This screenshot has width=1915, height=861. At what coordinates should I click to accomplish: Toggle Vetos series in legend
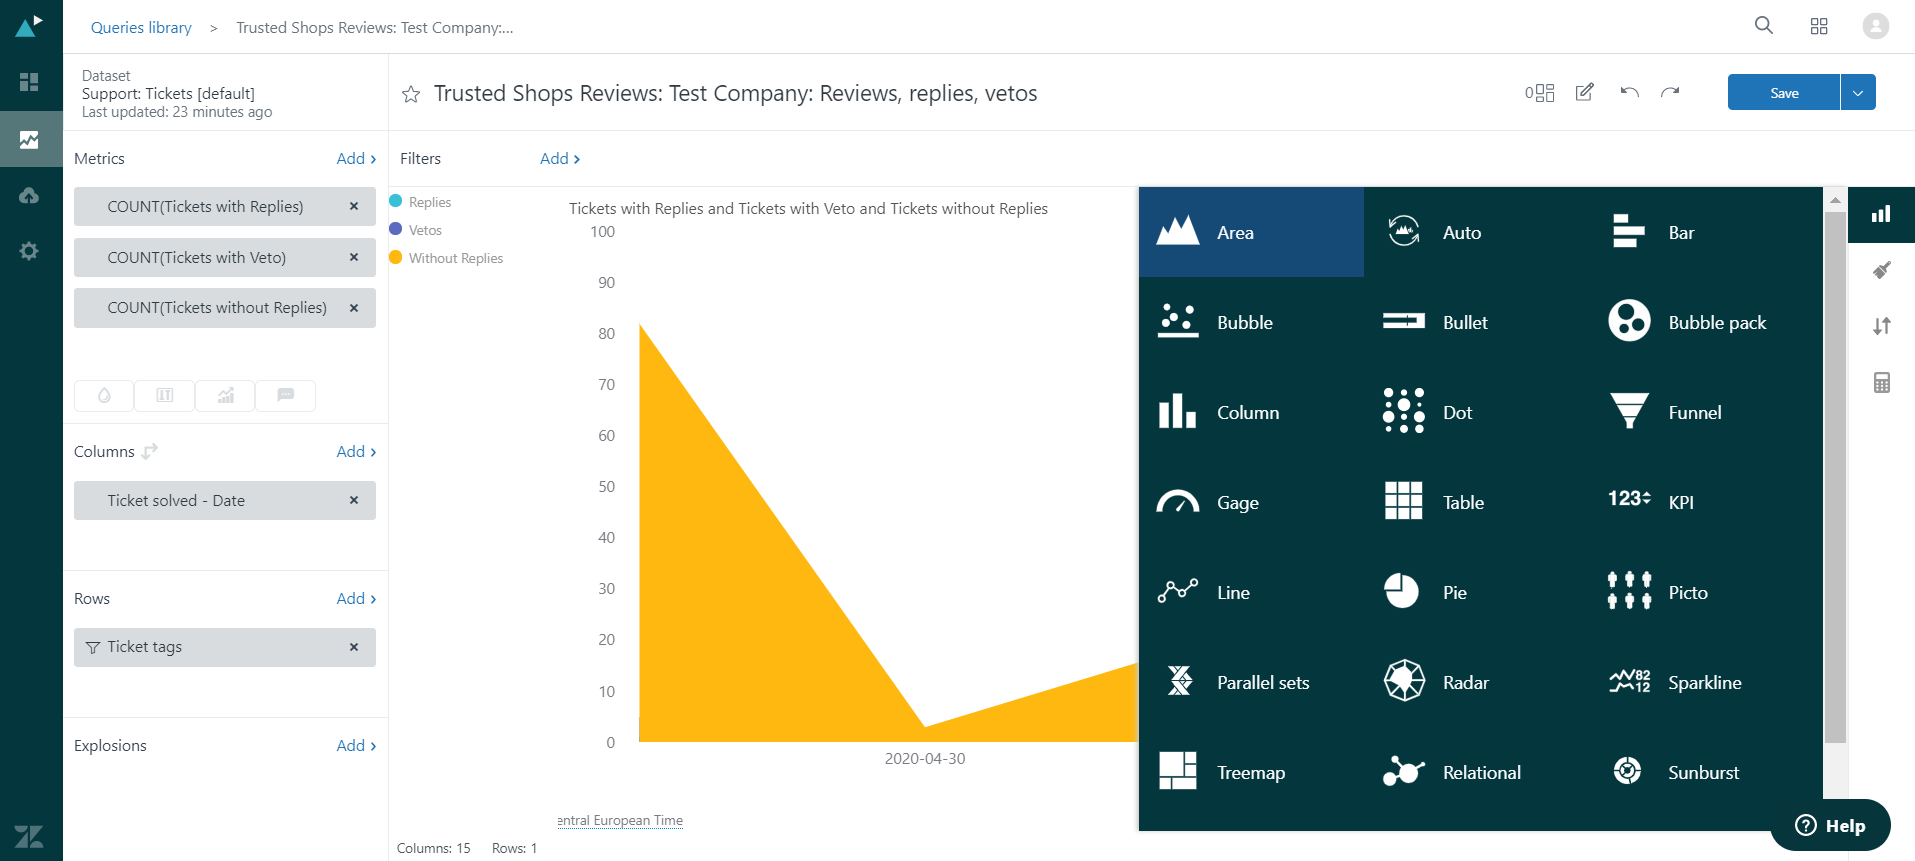tap(416, 230)
